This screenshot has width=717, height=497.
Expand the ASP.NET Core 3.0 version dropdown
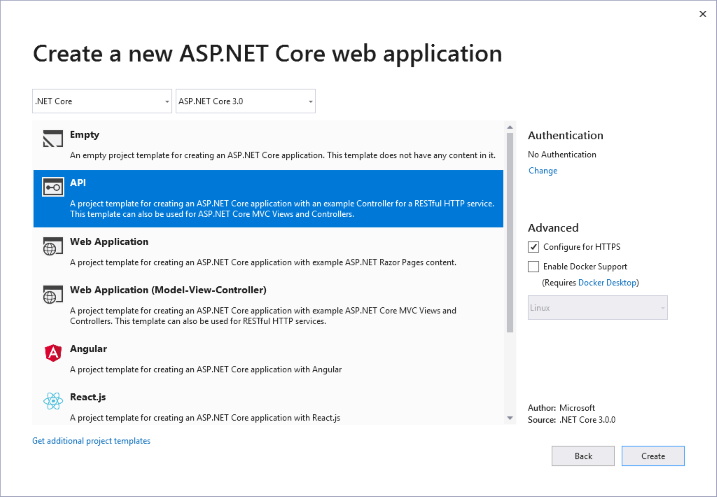pos(245,101)
